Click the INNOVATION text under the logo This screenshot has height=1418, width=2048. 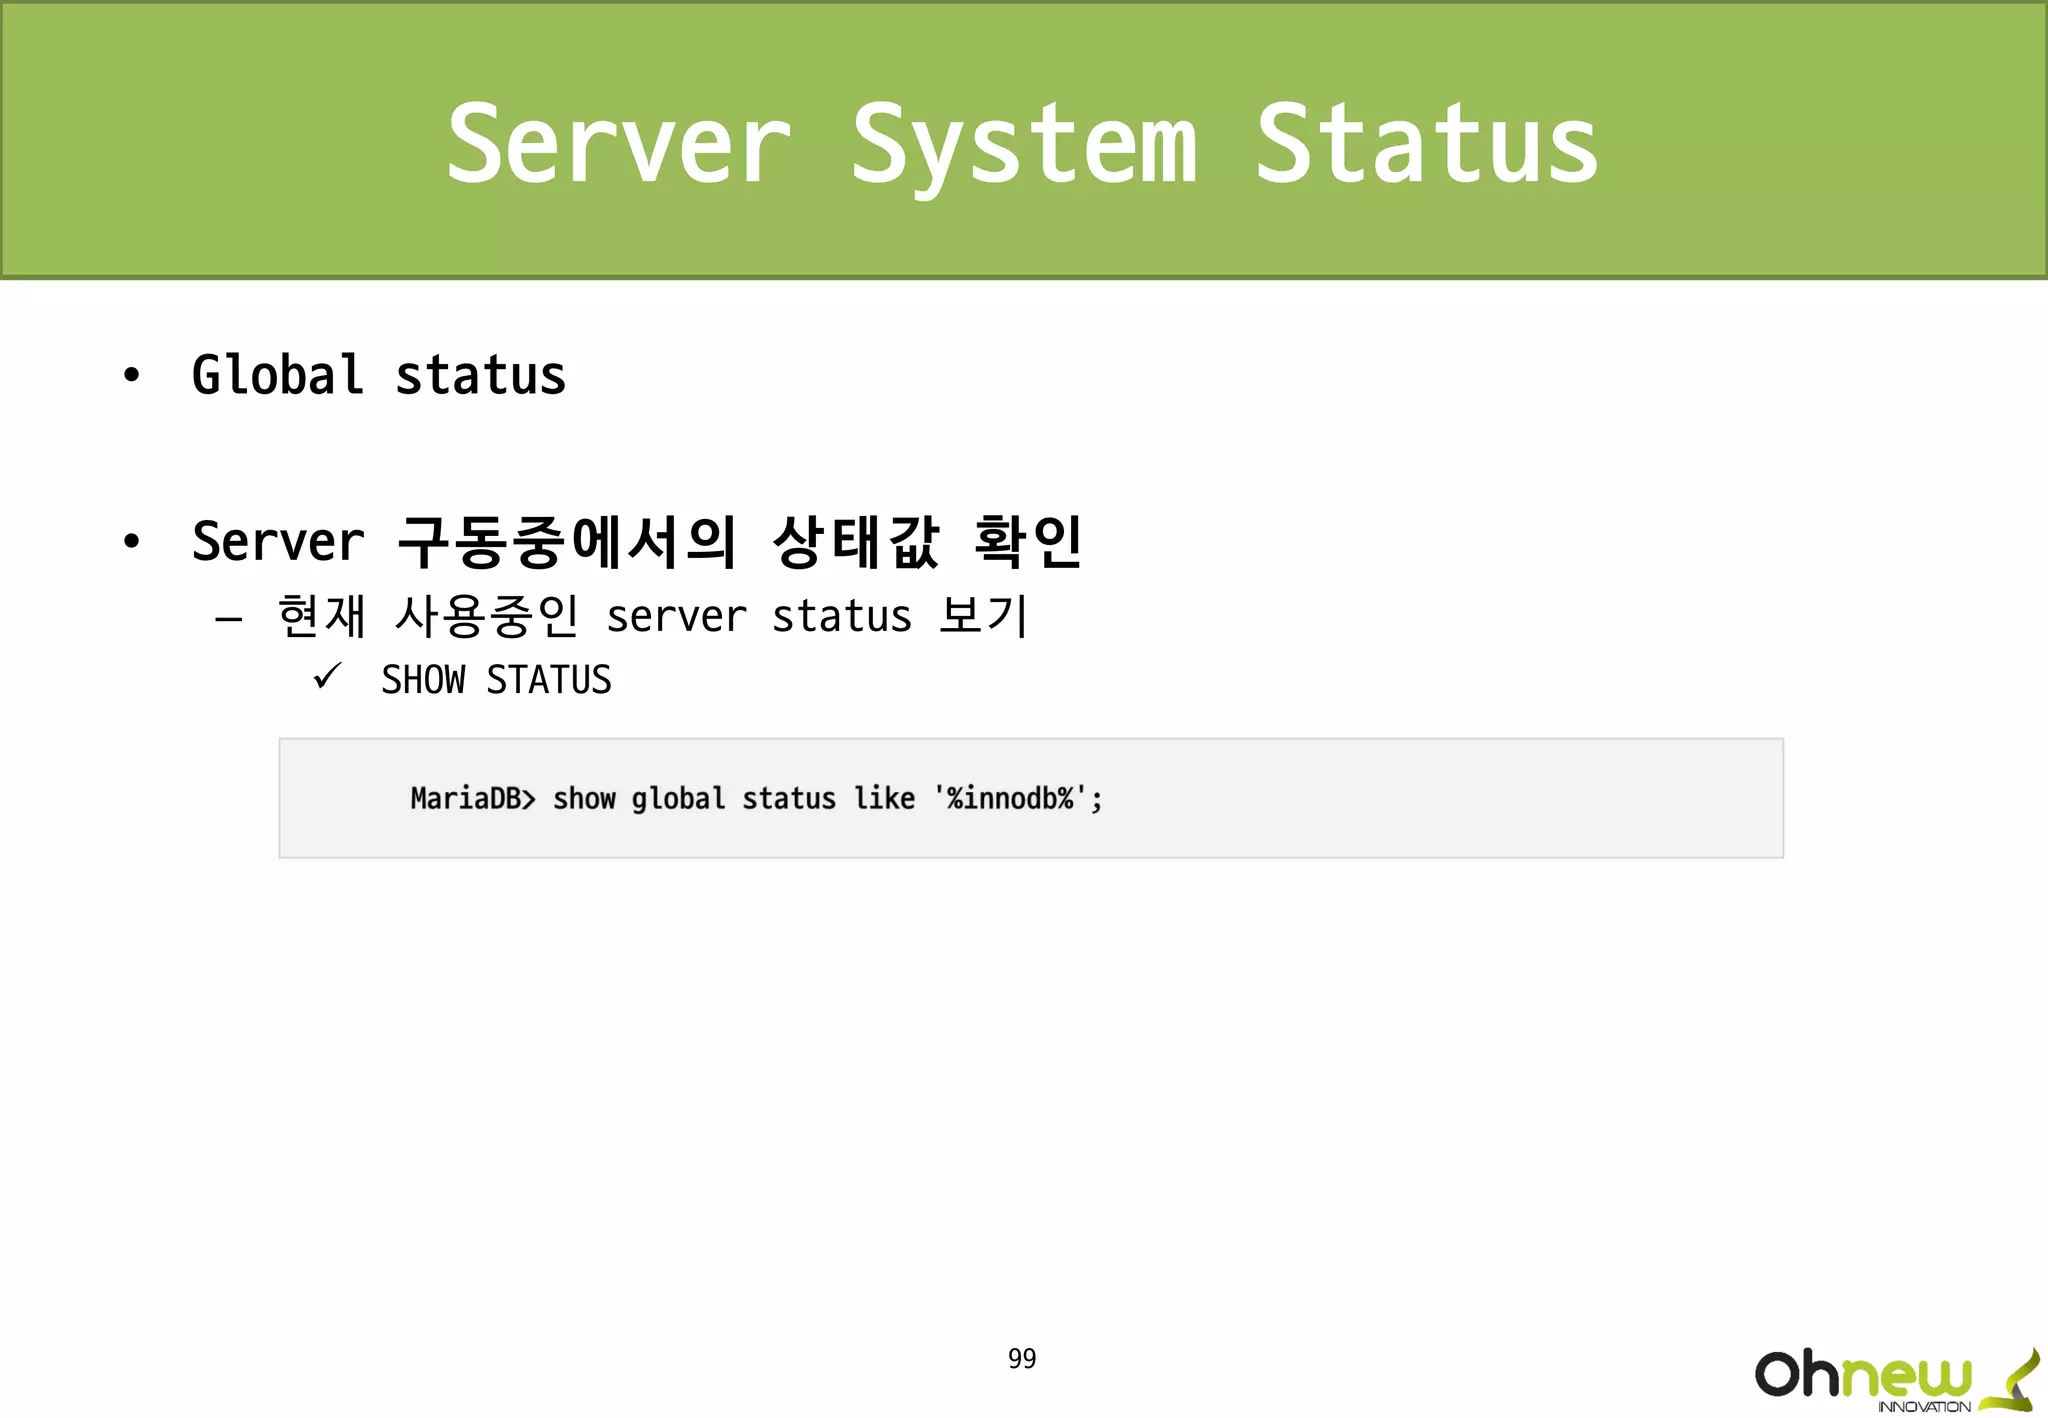[1923, 1407]
